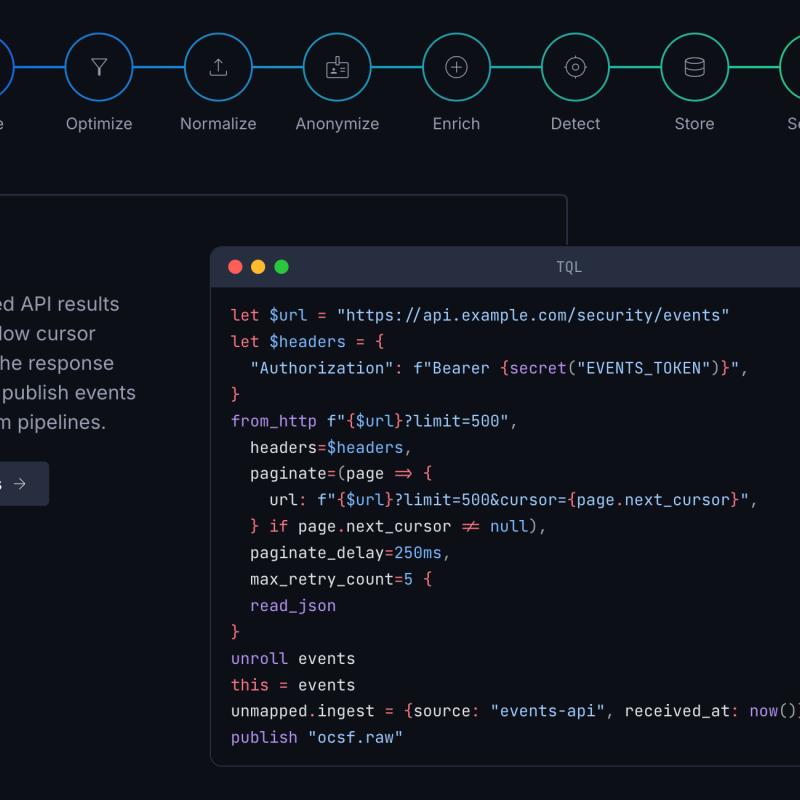Click the TQL title in code window
This screenshot has width=800, height=800.
[569, 267]
